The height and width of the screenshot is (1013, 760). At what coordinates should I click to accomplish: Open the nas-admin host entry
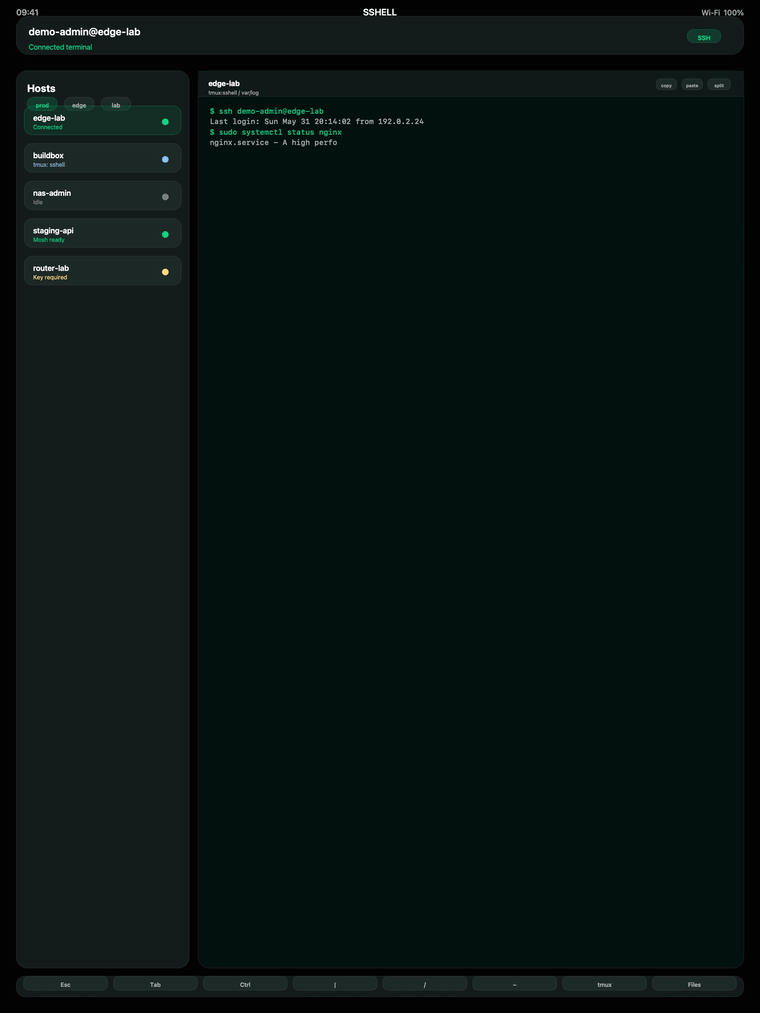pos(103,196)
